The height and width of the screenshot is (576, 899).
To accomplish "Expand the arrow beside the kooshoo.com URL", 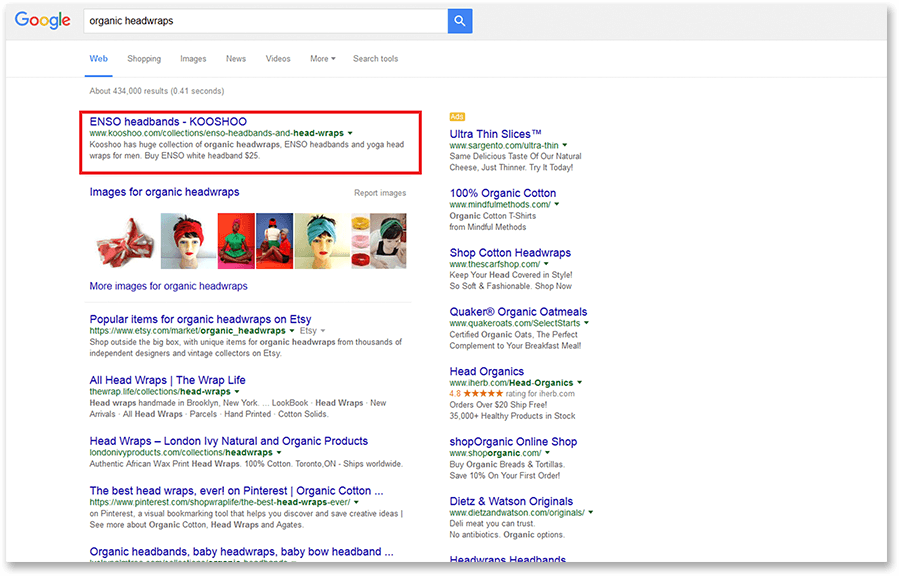I will point(350,133).
